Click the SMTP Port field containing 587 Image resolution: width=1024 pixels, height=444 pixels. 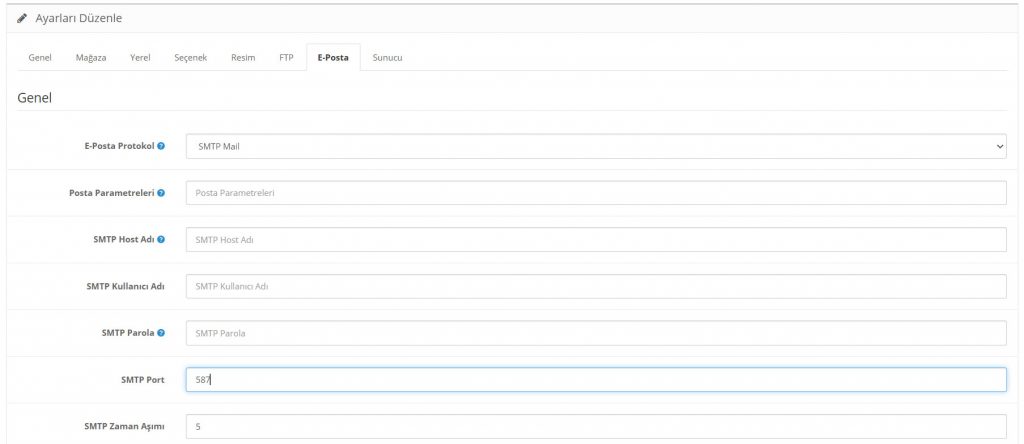(x=596, y=380)
